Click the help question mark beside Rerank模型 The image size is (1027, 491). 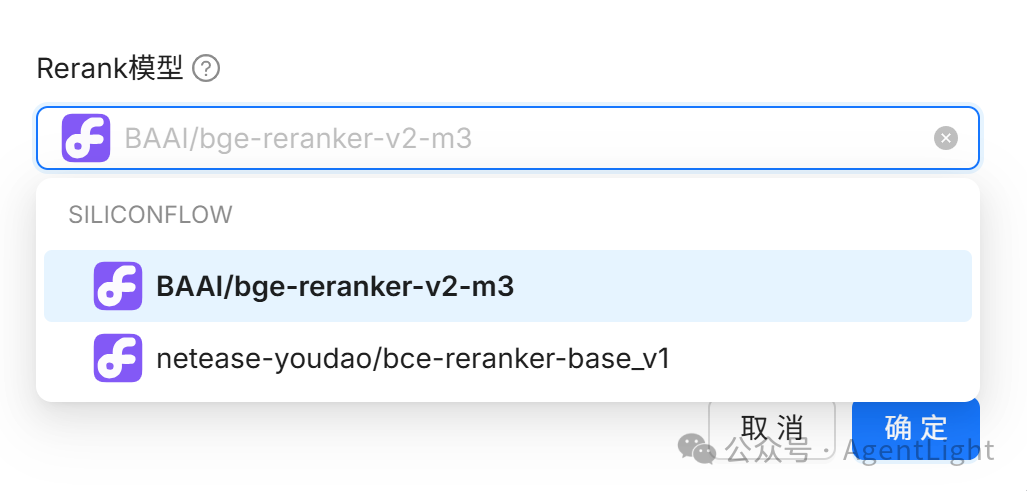pos(206,69)
